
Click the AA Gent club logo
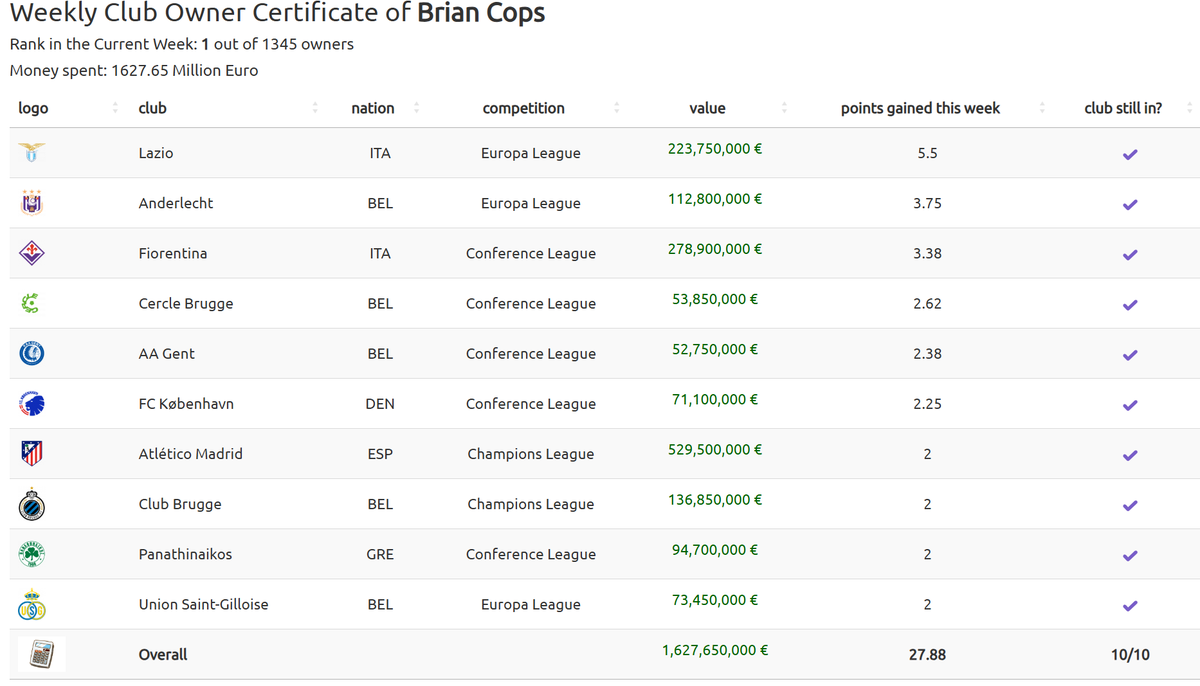(x=32, y=353)
